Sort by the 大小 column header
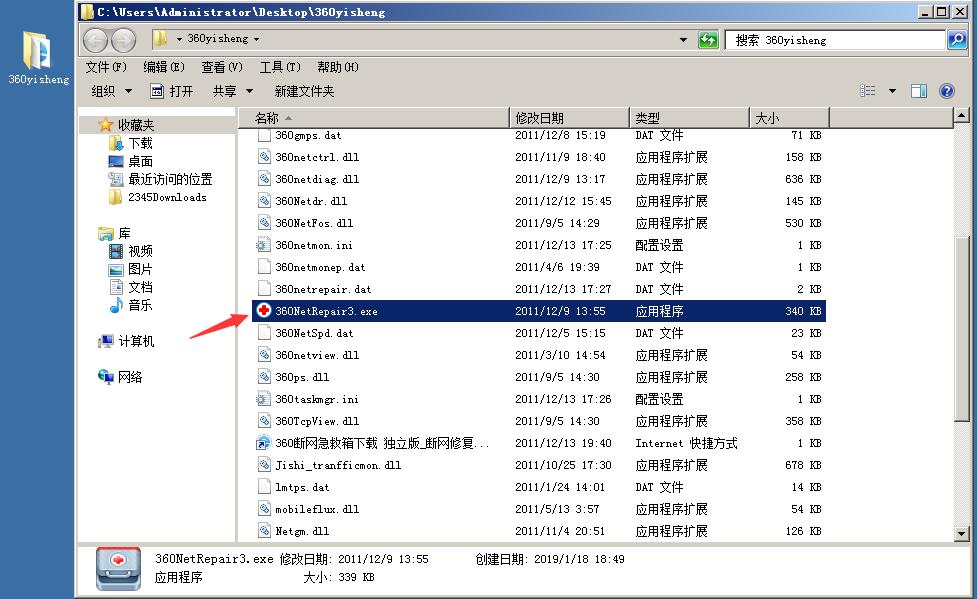 [x=789, y=118]
